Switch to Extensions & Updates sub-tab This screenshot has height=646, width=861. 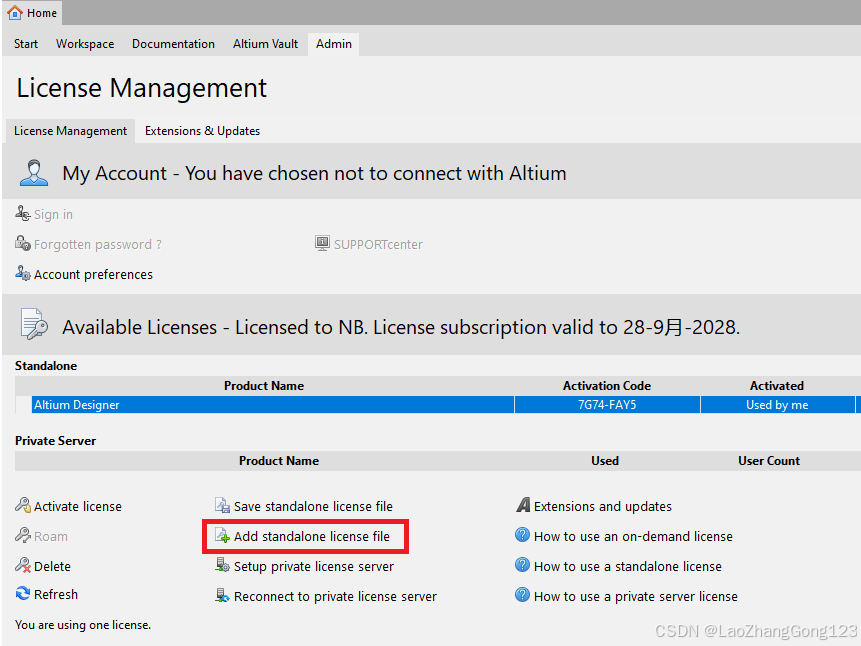pyautogui.click(x=202, y=131)
